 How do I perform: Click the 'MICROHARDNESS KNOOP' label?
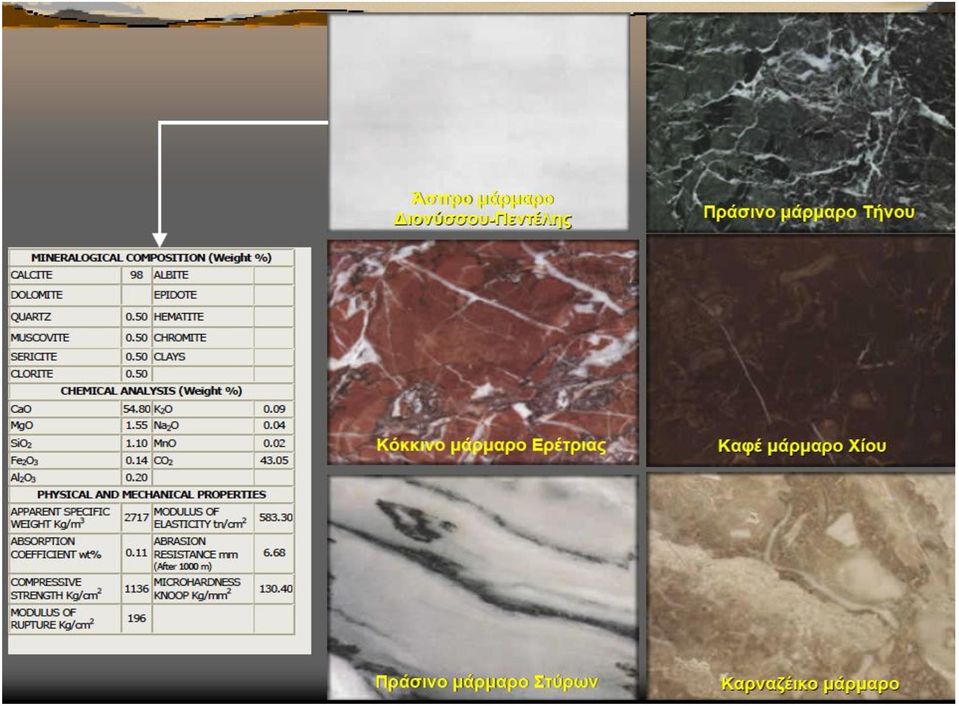click(x=197, y=589)
